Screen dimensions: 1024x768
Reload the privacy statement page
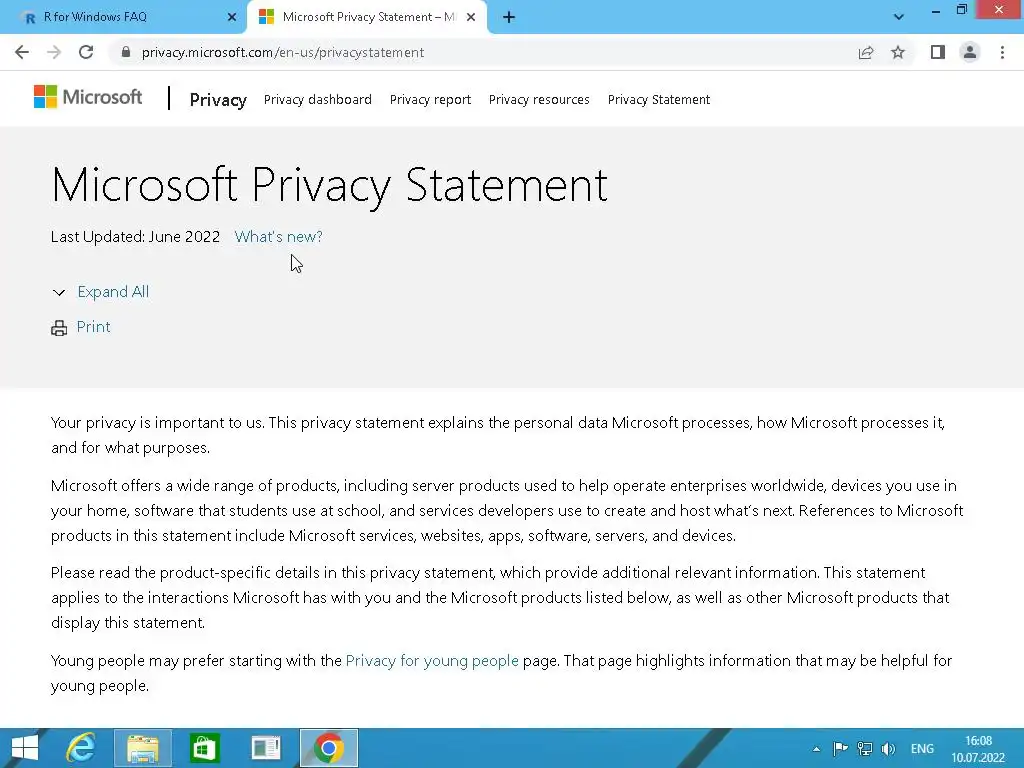[86, 52]
